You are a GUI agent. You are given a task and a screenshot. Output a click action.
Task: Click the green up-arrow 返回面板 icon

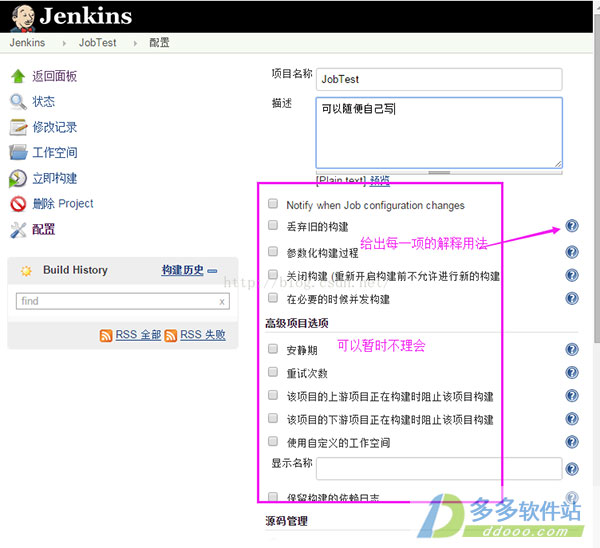coord(18,76)
